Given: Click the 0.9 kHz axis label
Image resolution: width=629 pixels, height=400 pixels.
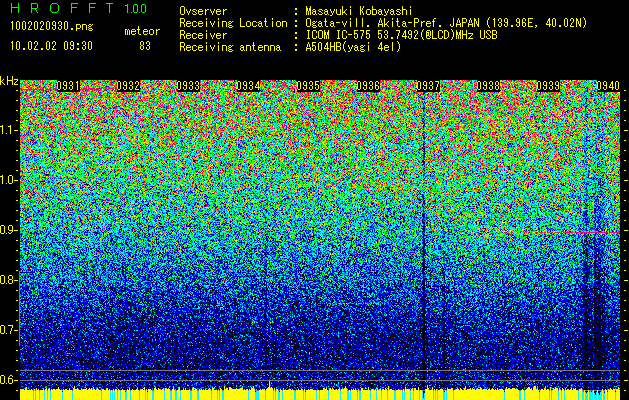Looking at the screenshot, I should coord(8,230).
